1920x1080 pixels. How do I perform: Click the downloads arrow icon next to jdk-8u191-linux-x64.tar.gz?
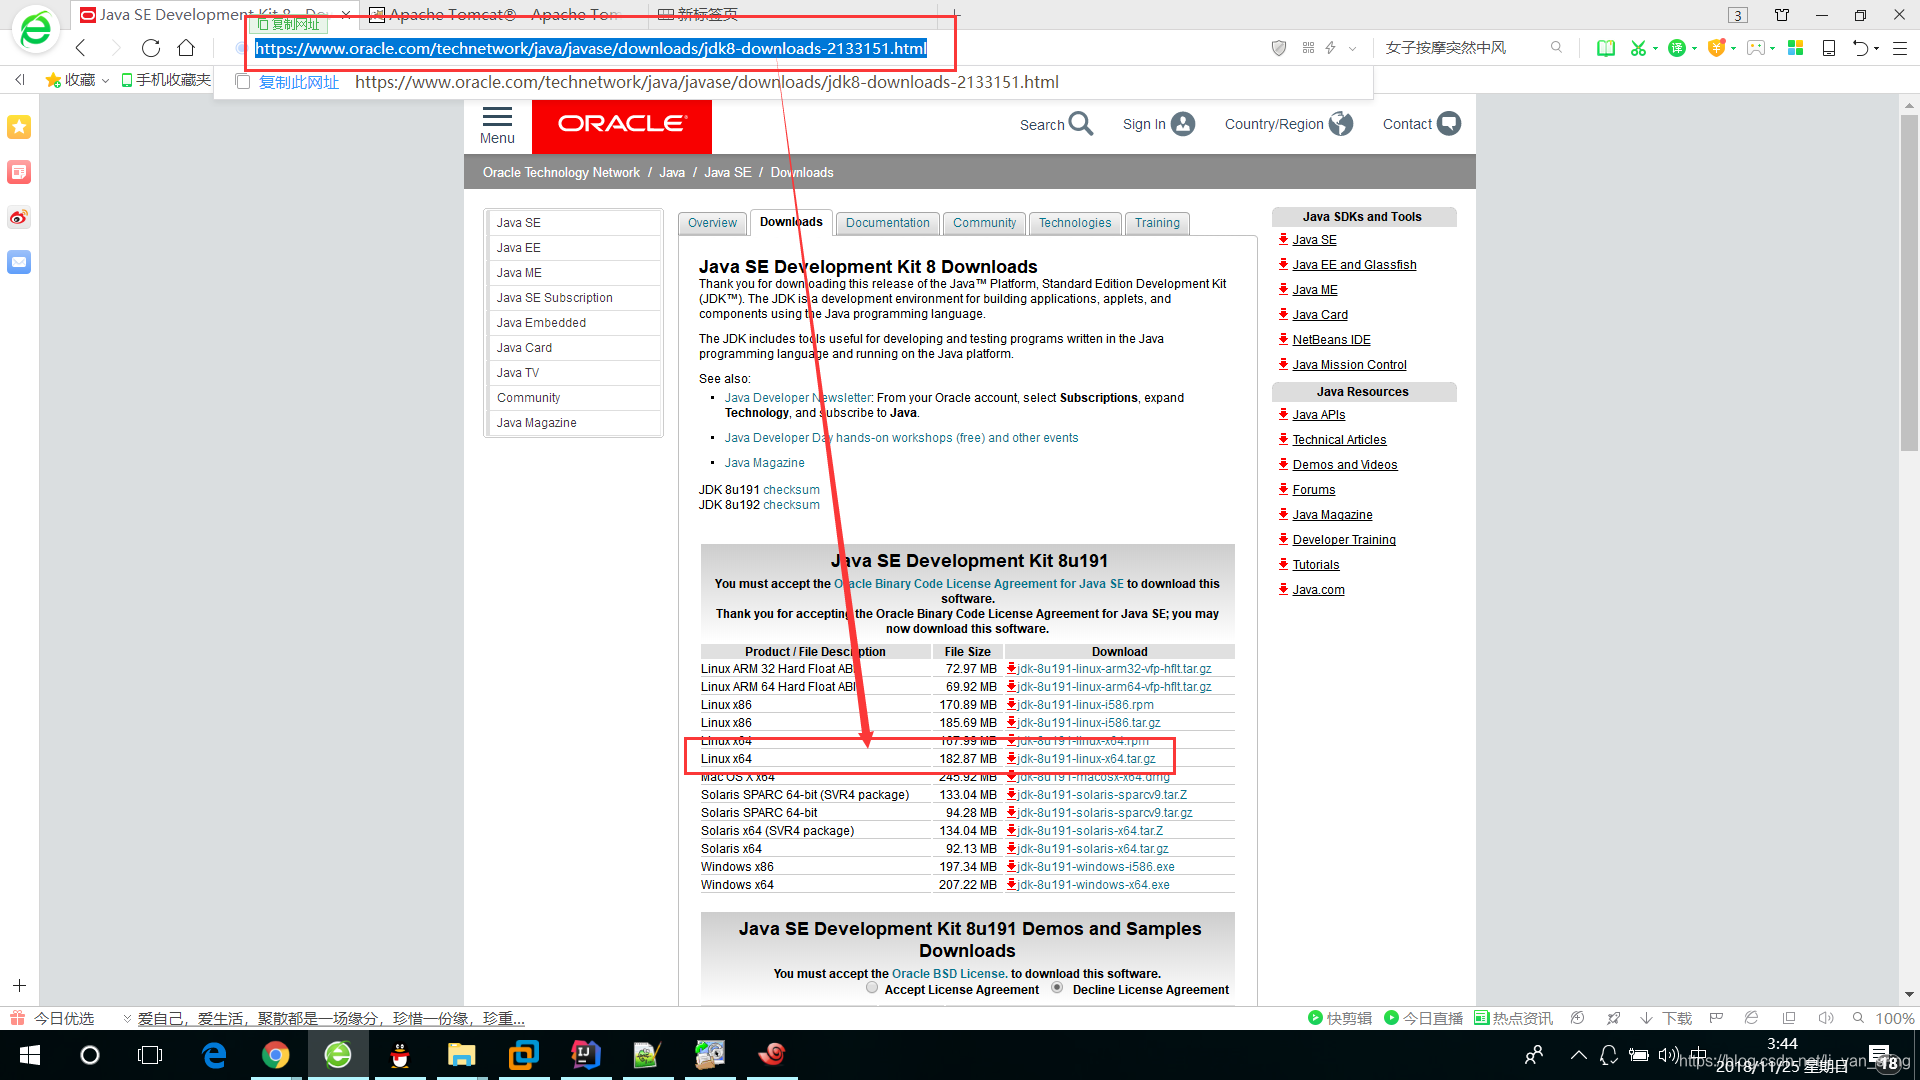[1007, 758]
